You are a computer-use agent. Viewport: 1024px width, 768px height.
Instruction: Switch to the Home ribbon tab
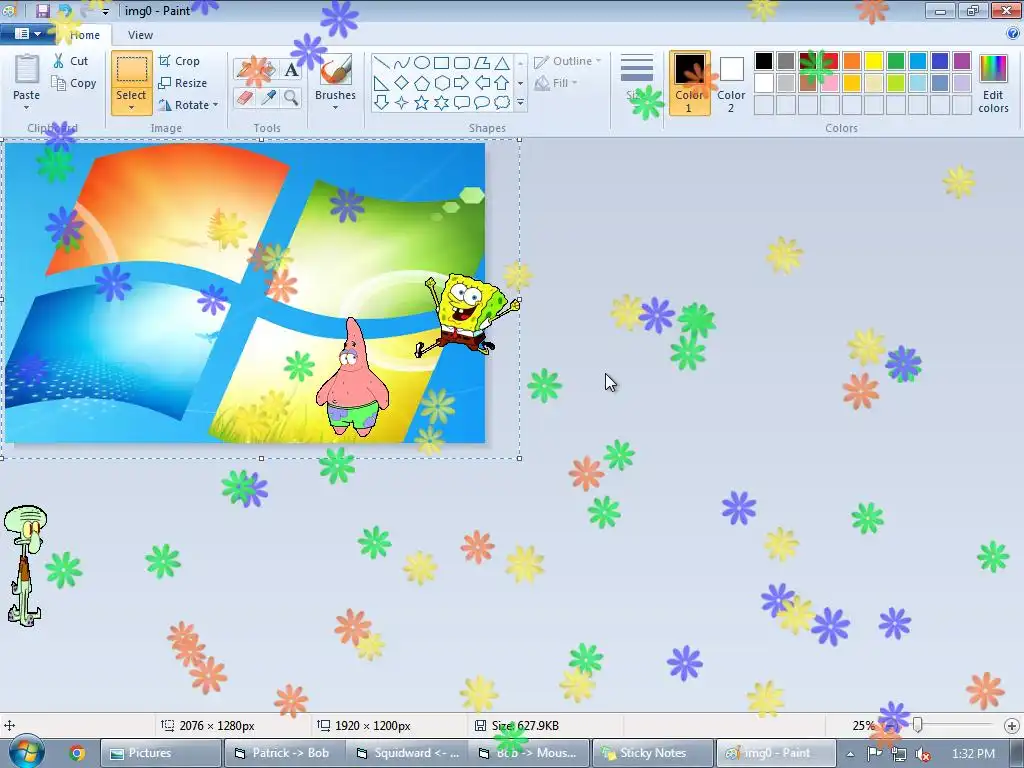(x=84, y=35)
